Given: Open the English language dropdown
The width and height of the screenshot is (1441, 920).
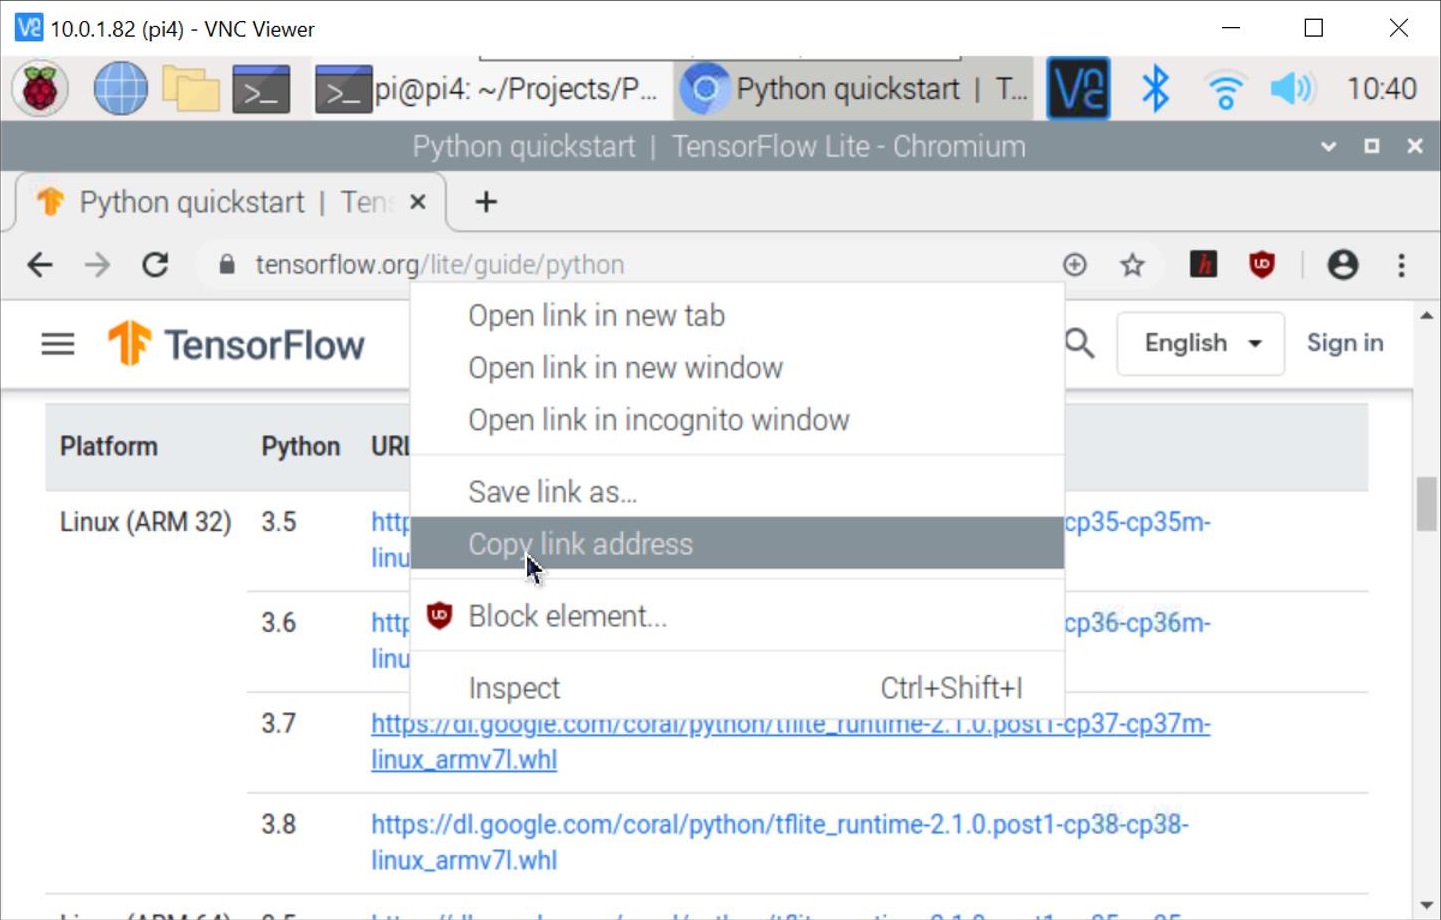Looking at the screenshot, I should [x=1199, y=344].
